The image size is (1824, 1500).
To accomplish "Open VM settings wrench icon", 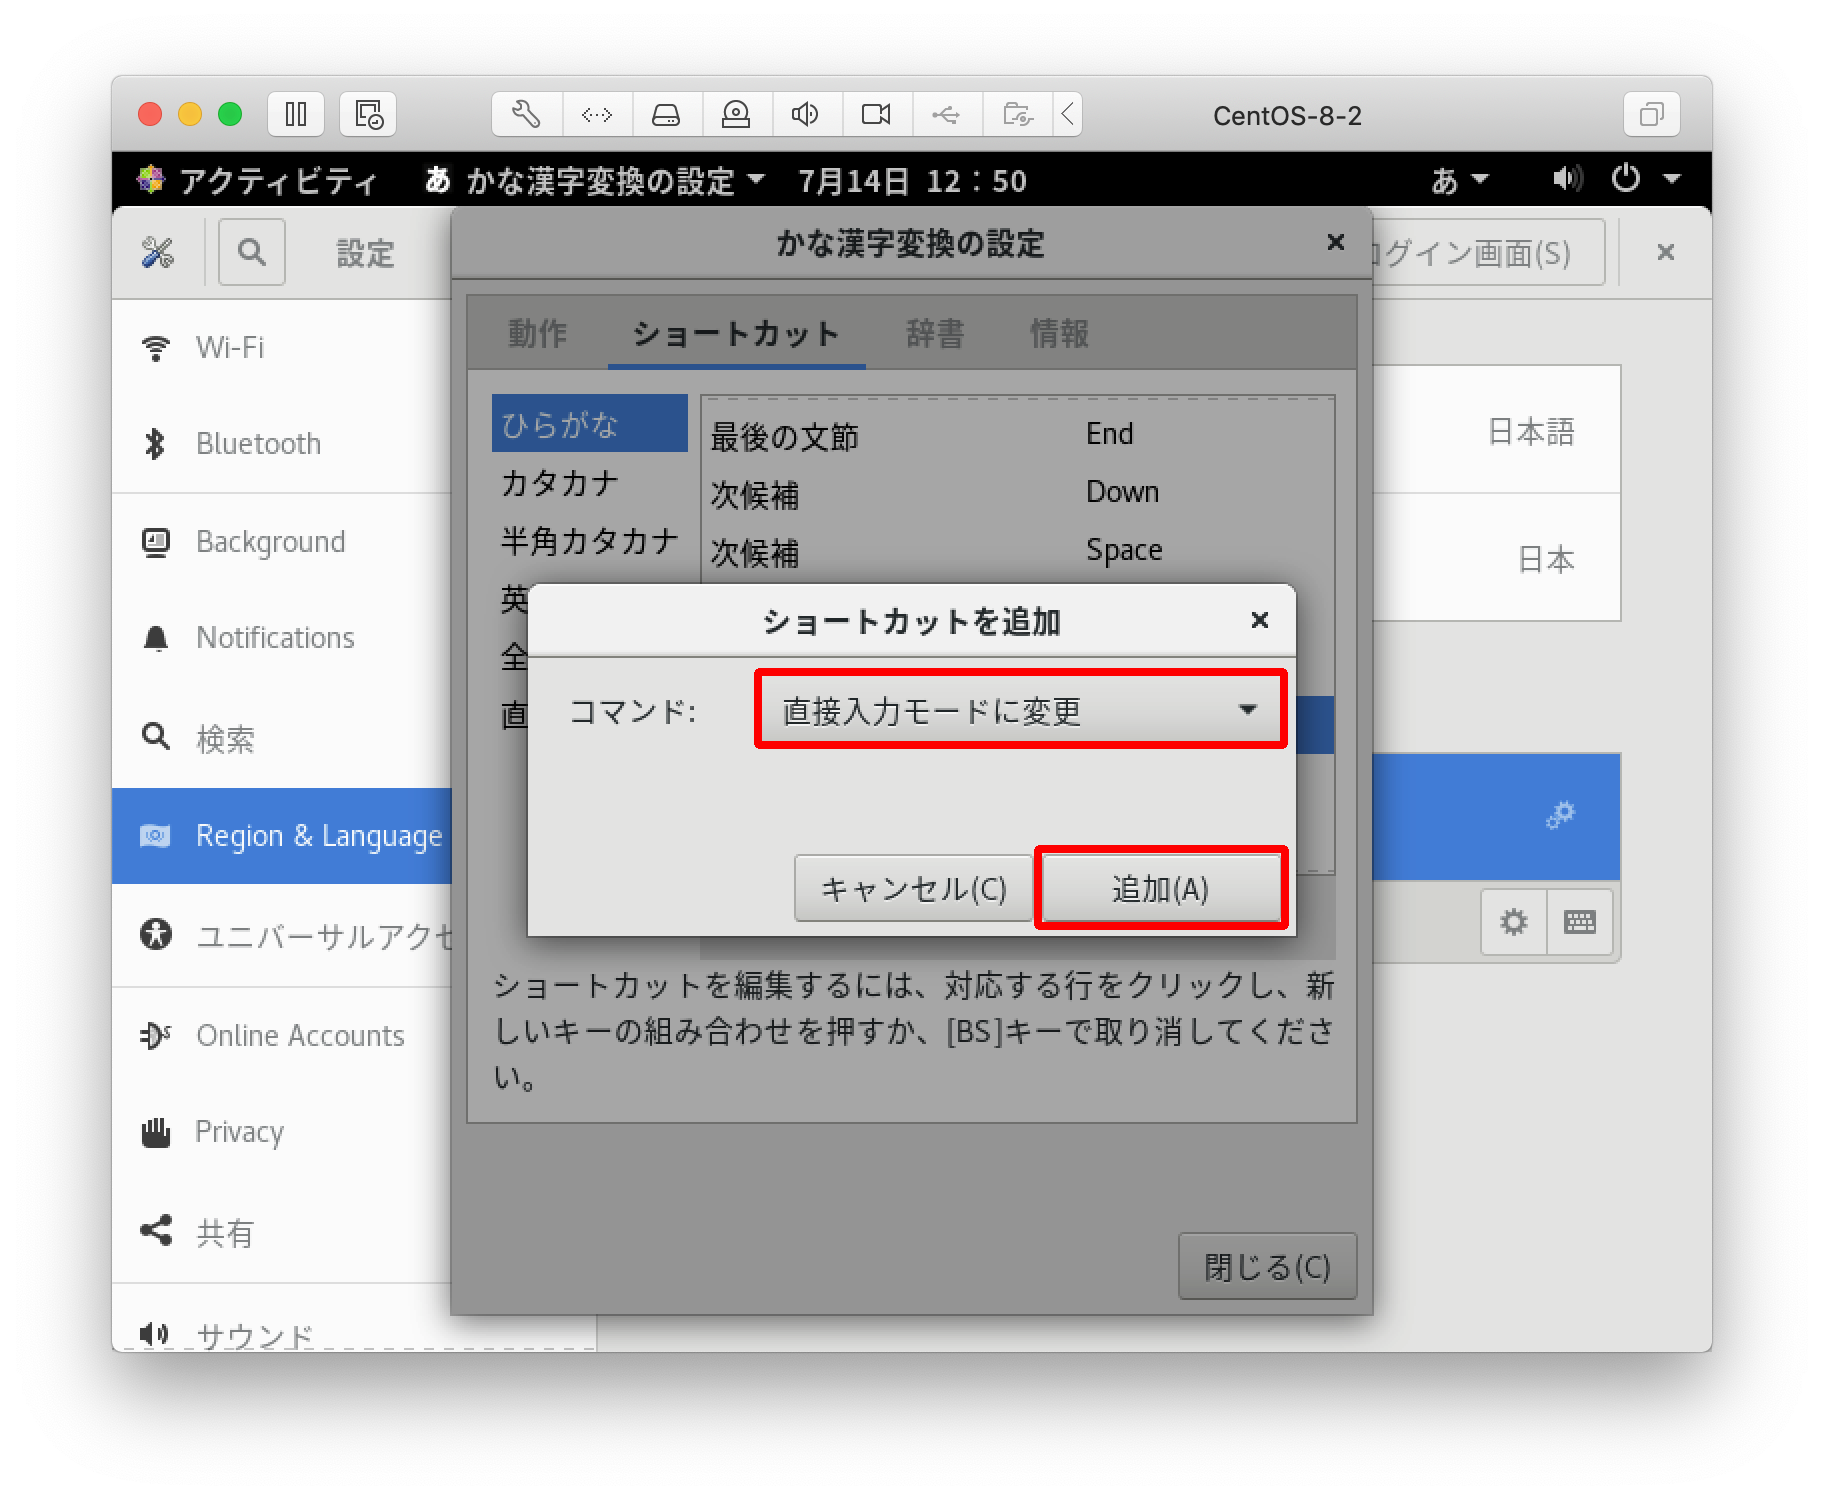I will [x=527, y=114].
